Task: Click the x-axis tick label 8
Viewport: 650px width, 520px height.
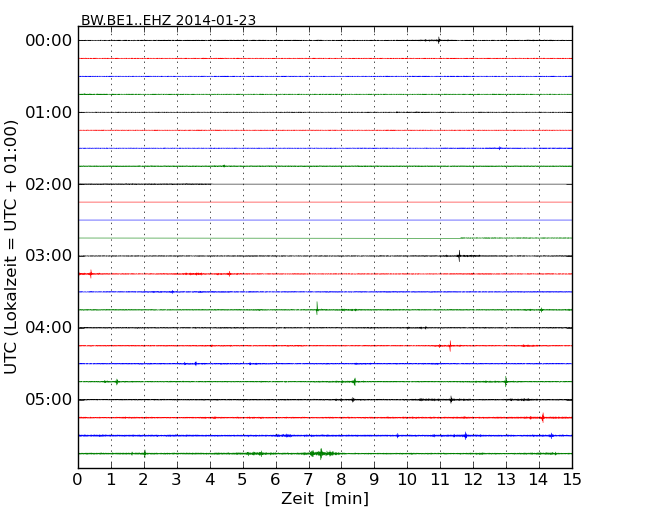Action: pyautogui.click(x=341, y=479)
